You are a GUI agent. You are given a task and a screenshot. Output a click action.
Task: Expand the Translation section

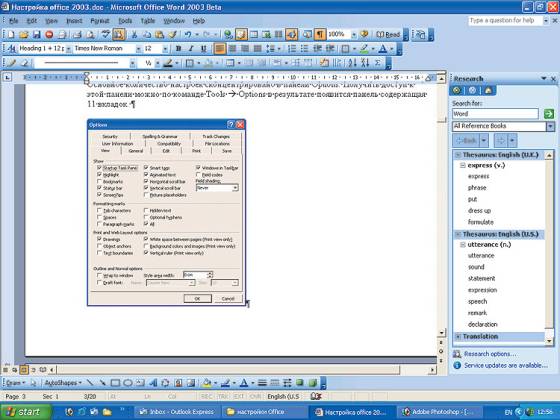458,336
